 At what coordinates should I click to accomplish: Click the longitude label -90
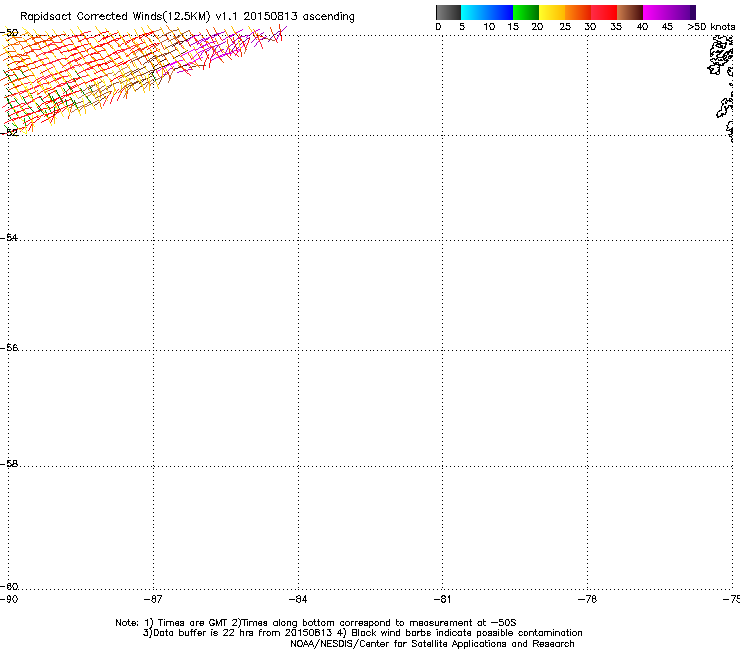9,599
